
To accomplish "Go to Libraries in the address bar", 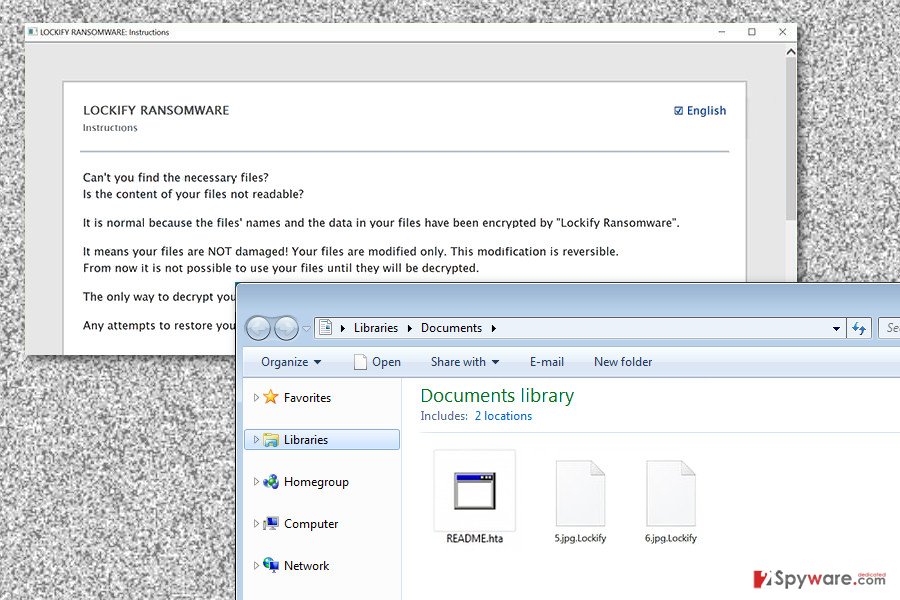I will 376,328.
